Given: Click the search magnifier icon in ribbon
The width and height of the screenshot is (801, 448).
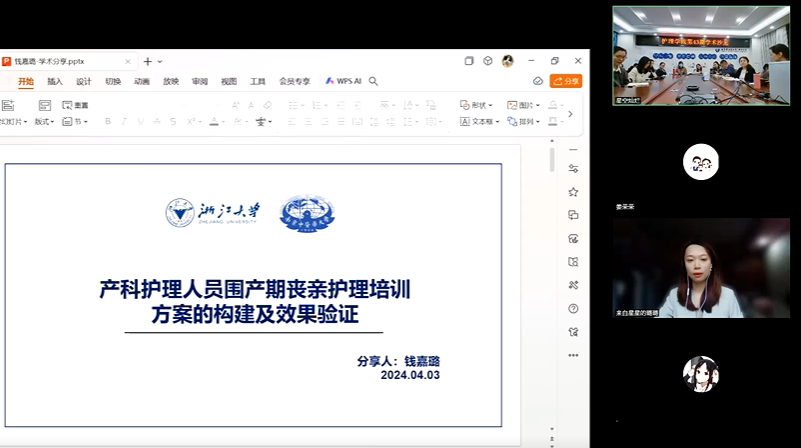Looking at the screenshot, I should pos(373,81).
